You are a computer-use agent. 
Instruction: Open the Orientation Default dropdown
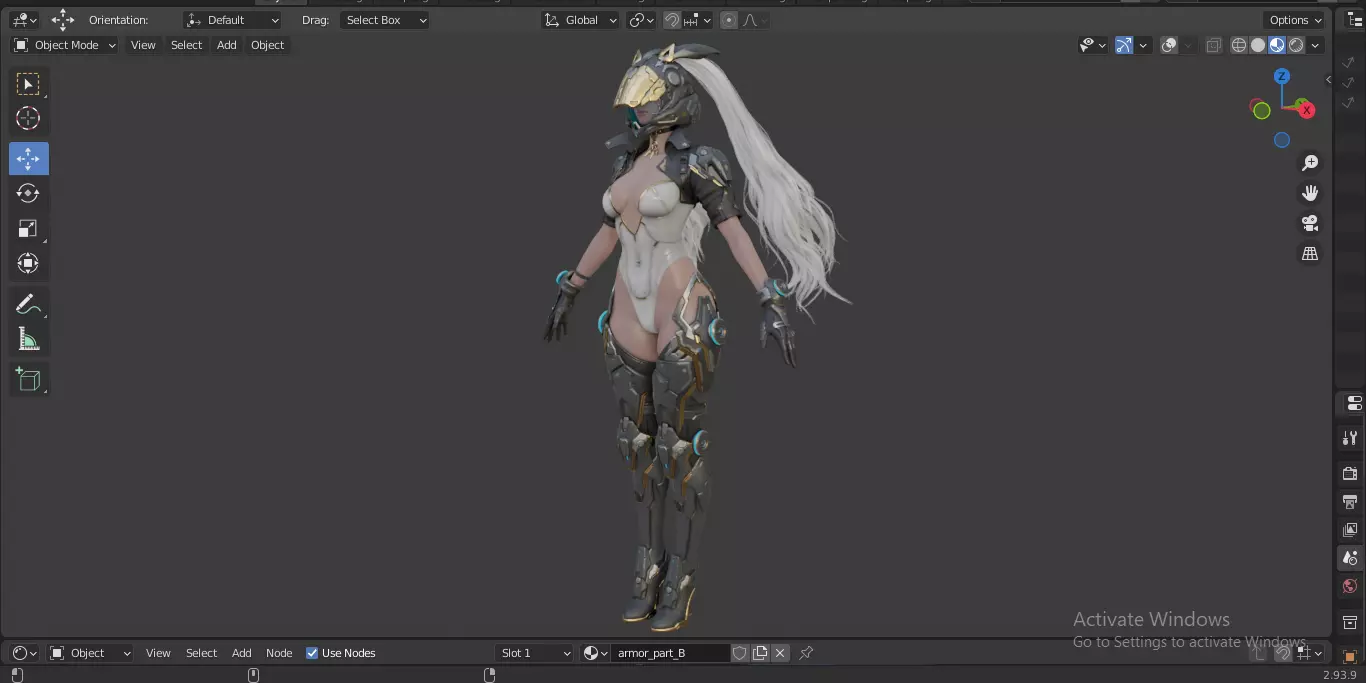click(233, 20)
